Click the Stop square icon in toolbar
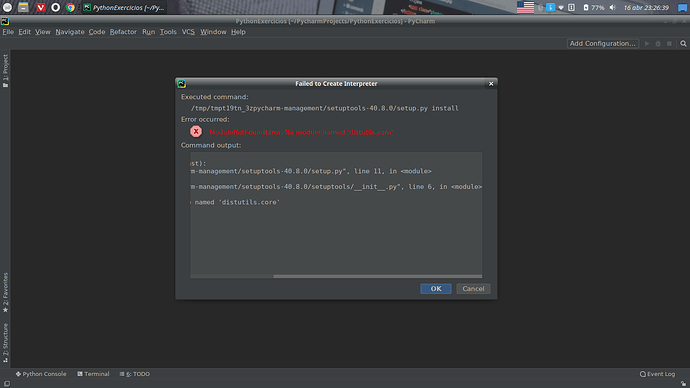690x388 pixels. (x=669, y=44)
